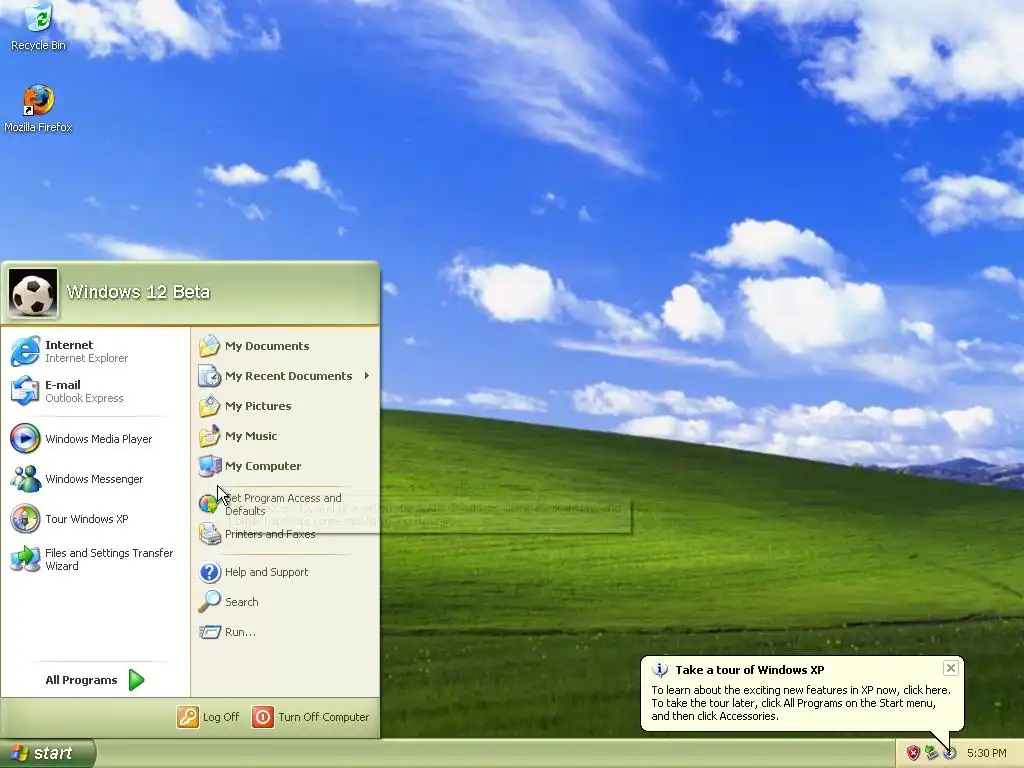Viewport: 1024px width, 768px height.
Task: Click the green safely-remove-hardware tray icon
Action: pyautogui.click(x=931, y=753)
